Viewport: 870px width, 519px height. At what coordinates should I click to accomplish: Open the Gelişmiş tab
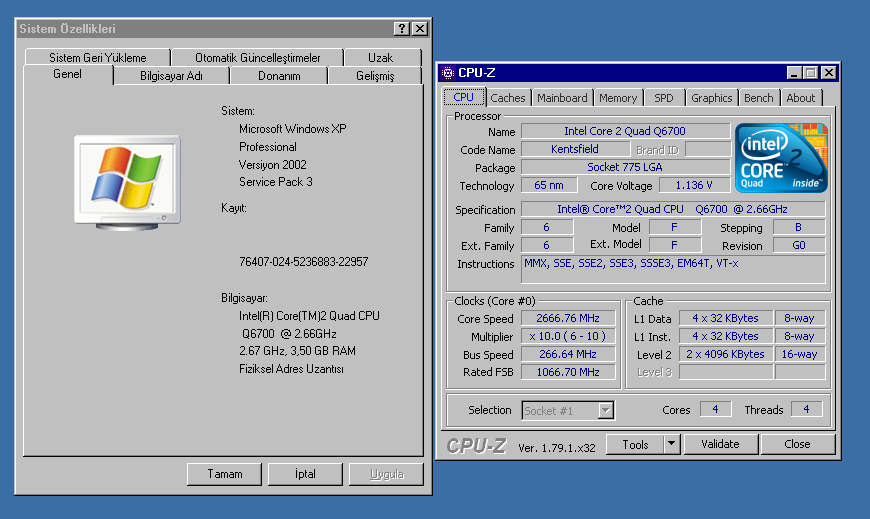(x=375, y=76)
